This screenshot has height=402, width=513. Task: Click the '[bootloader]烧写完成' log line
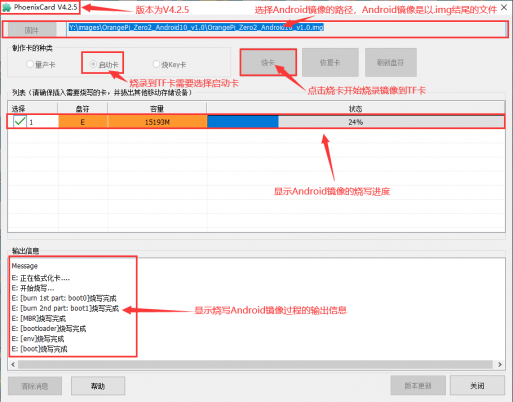point(49,329)
